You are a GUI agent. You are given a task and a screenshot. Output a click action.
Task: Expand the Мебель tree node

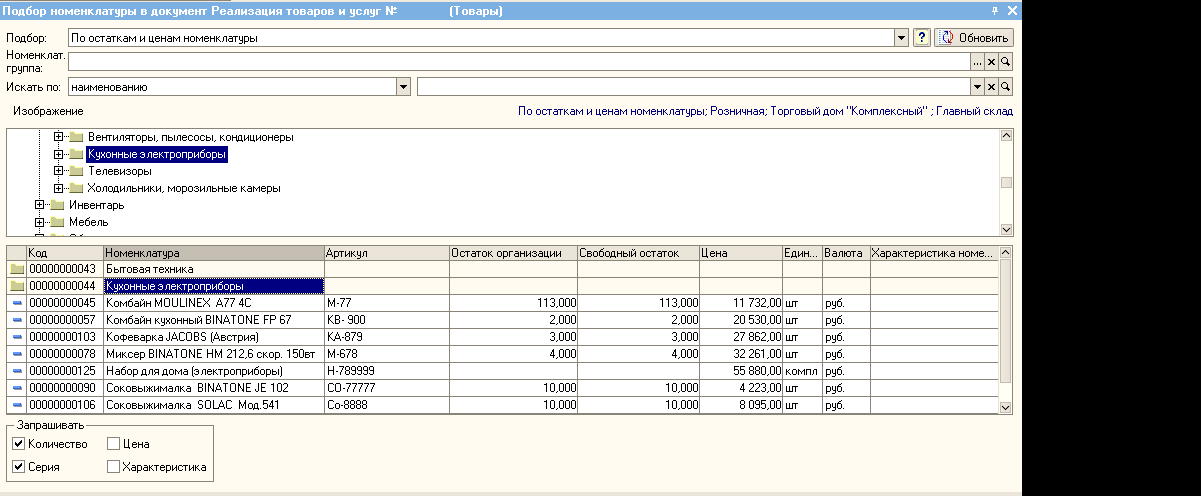[x=40, y=222]
